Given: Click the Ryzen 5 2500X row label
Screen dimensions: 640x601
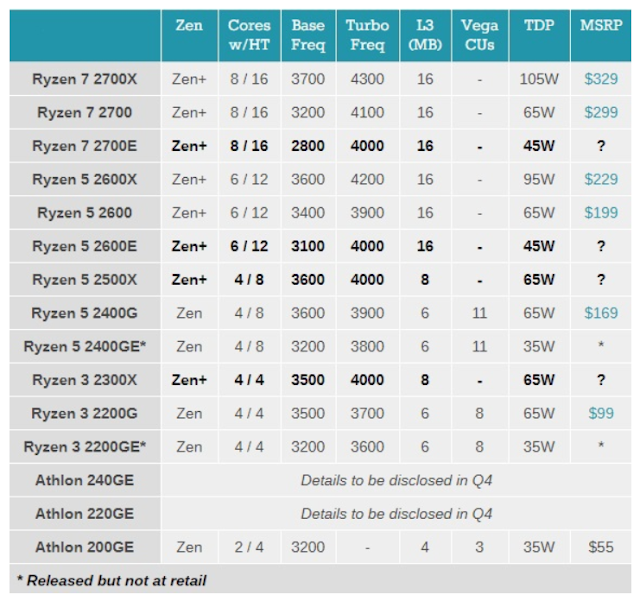Looking at the screenshot, I should (84, 280).
